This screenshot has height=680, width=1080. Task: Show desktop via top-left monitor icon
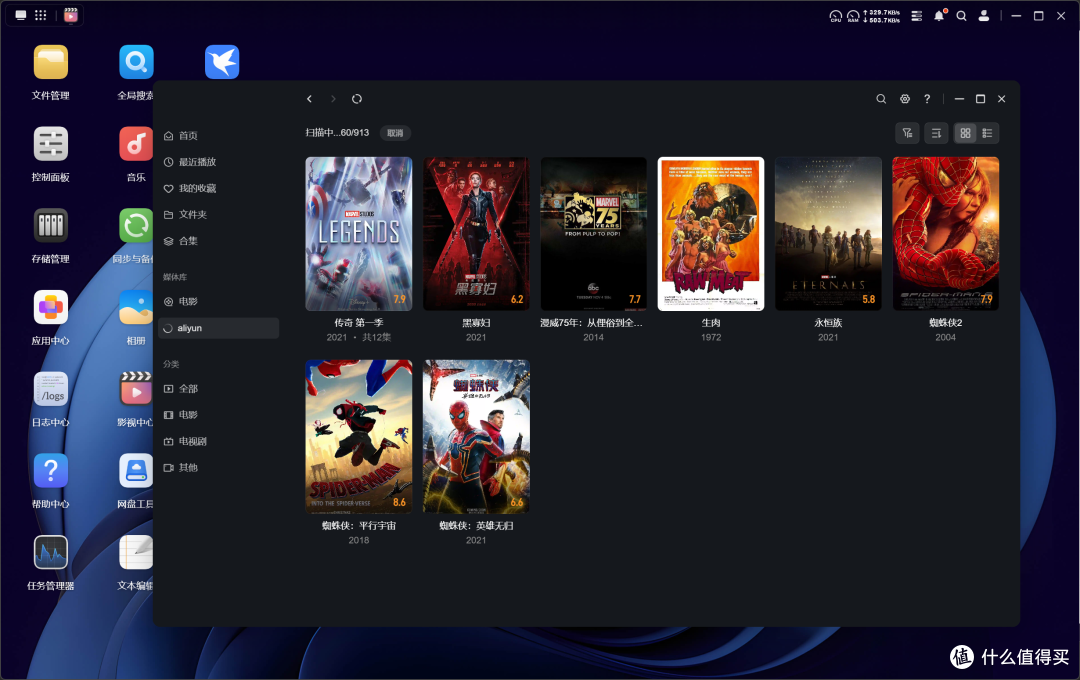click(21, 15)
